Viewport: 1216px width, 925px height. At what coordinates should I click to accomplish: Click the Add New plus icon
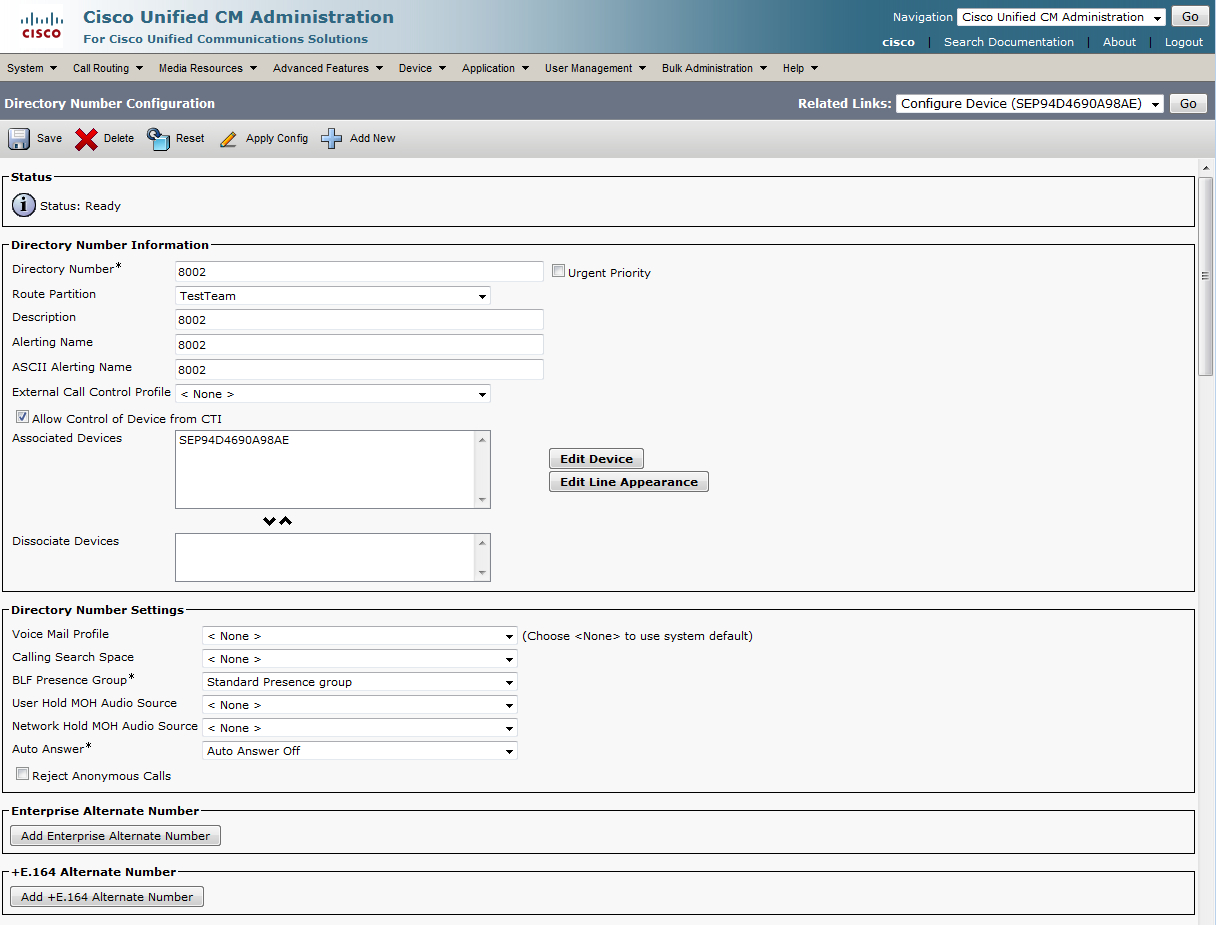[331, 139]
